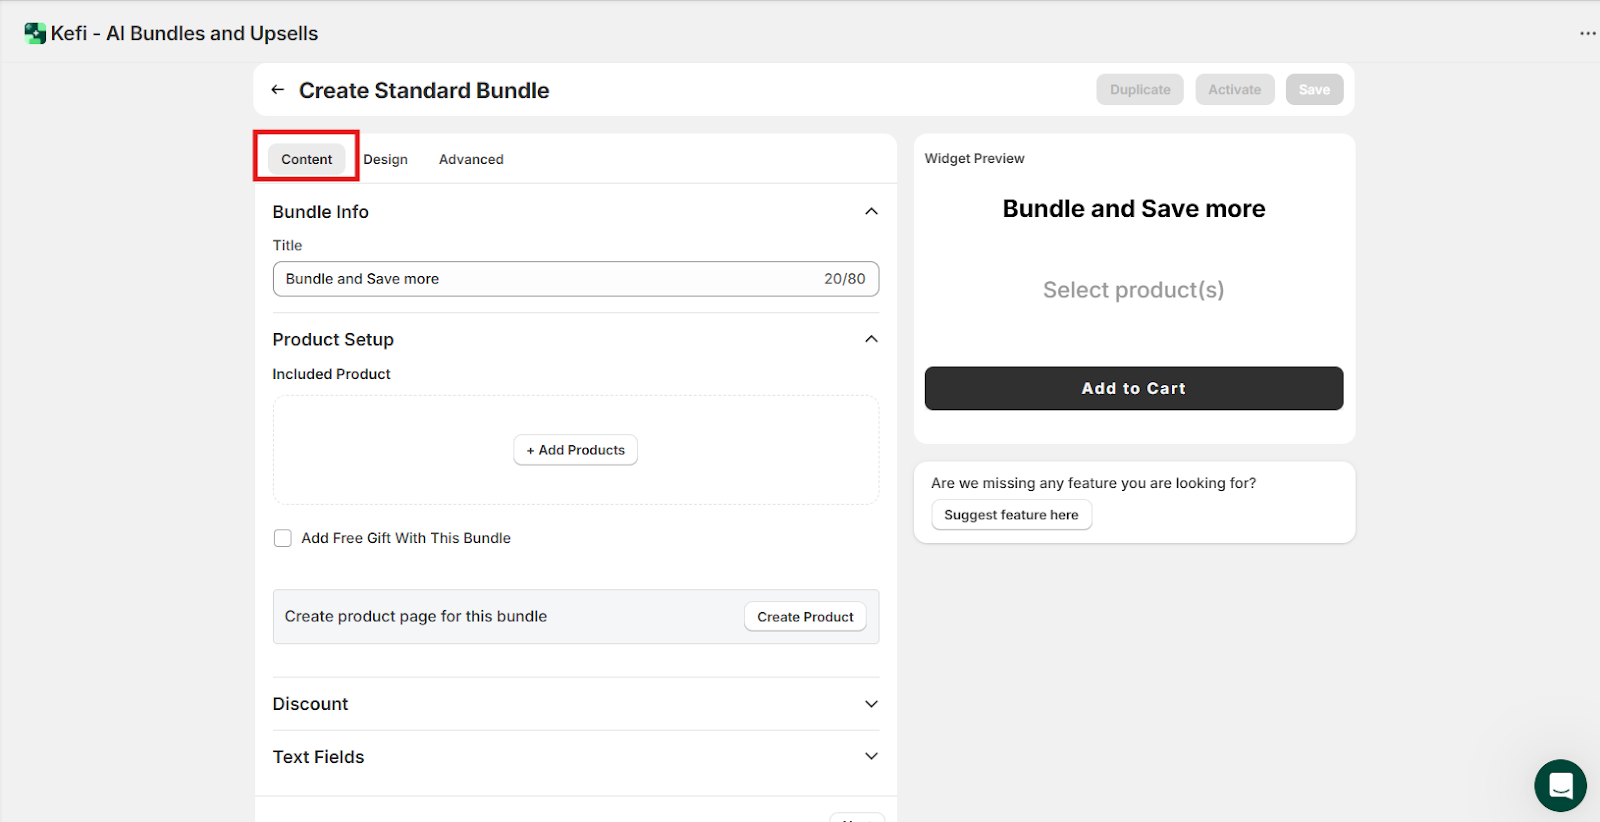Collapse the Product Setup section

click(x=871, y=339)
